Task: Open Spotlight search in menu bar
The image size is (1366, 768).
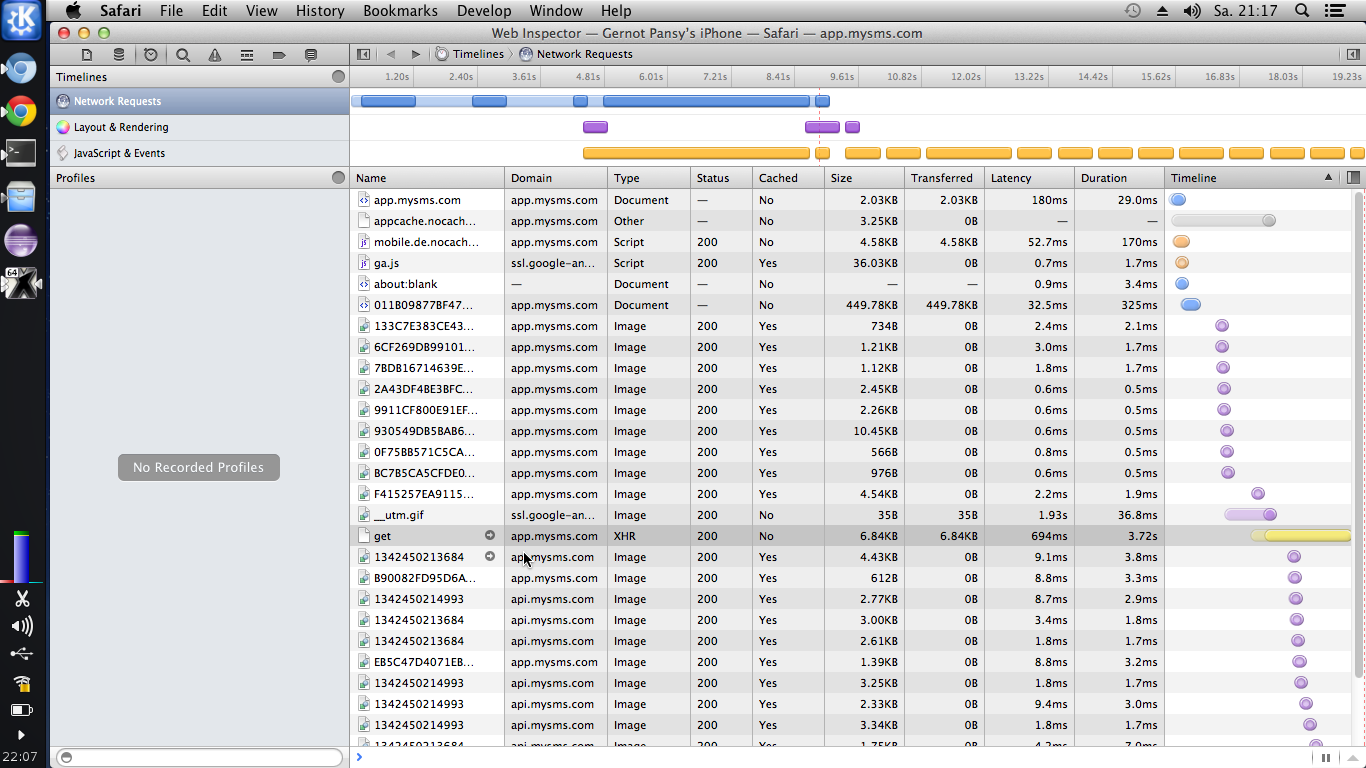Action: pyautogui.click(x=1302, y=11)
